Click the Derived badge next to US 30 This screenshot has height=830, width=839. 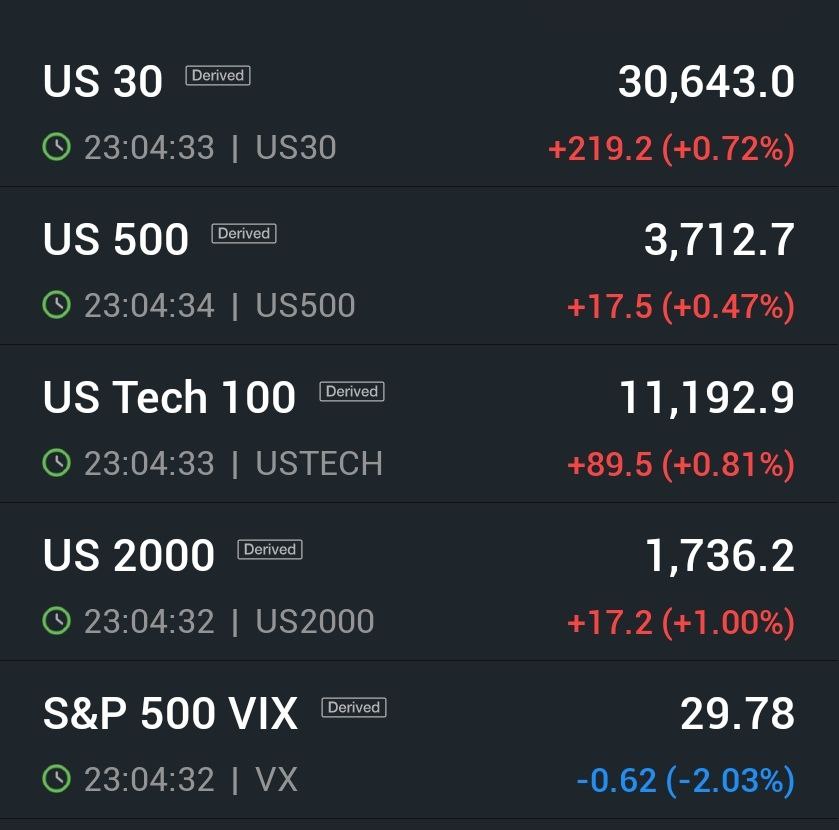point(218,75)
